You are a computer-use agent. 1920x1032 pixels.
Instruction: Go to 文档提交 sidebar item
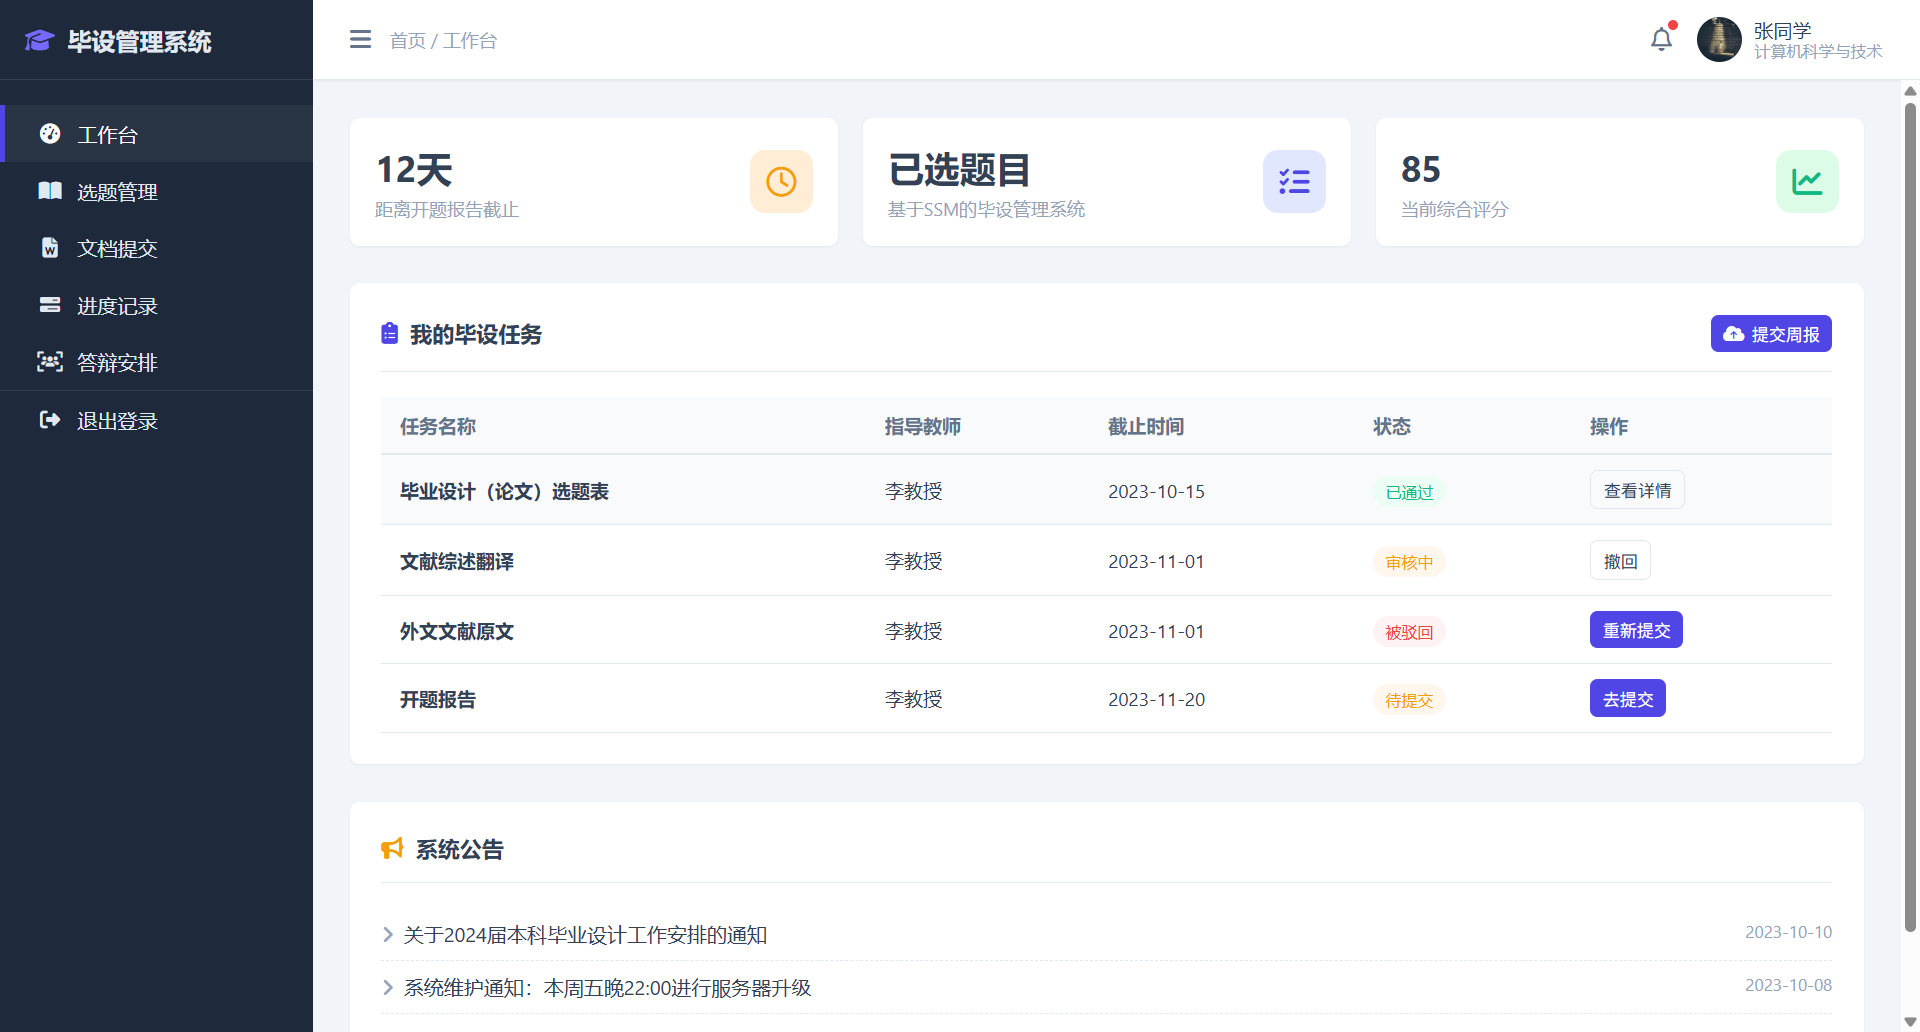[x=117, y=249]
